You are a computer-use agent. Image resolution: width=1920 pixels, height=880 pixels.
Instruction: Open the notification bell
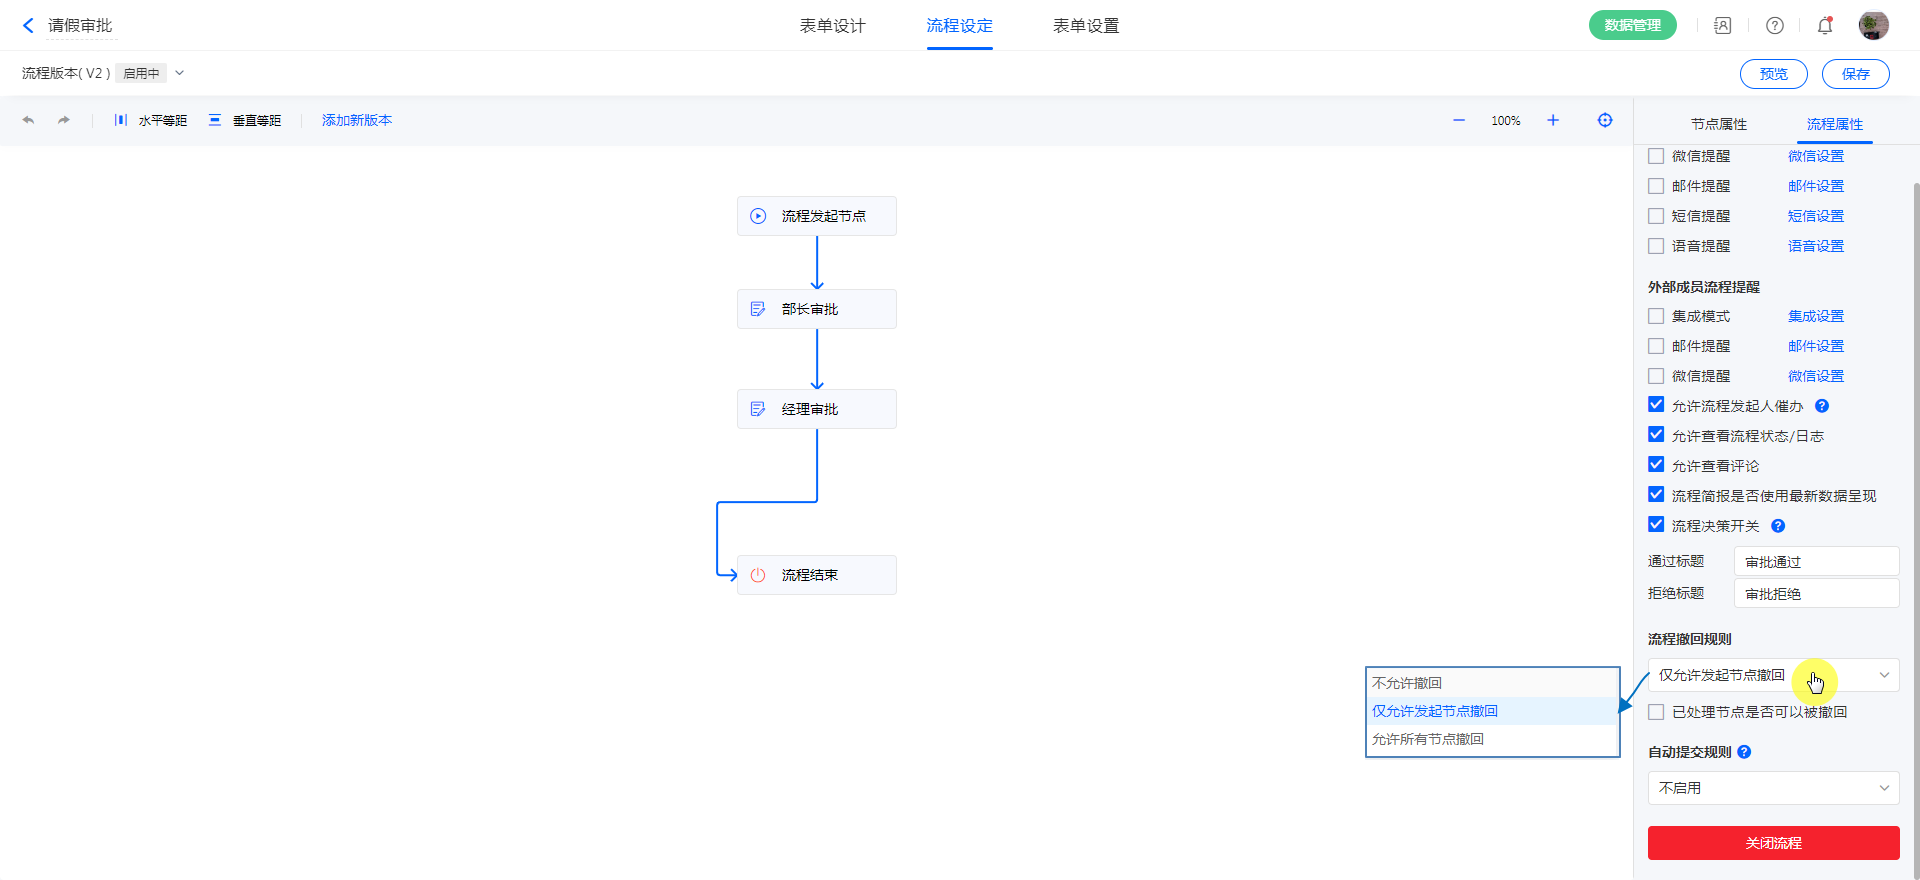click(x=1825, y=26)
